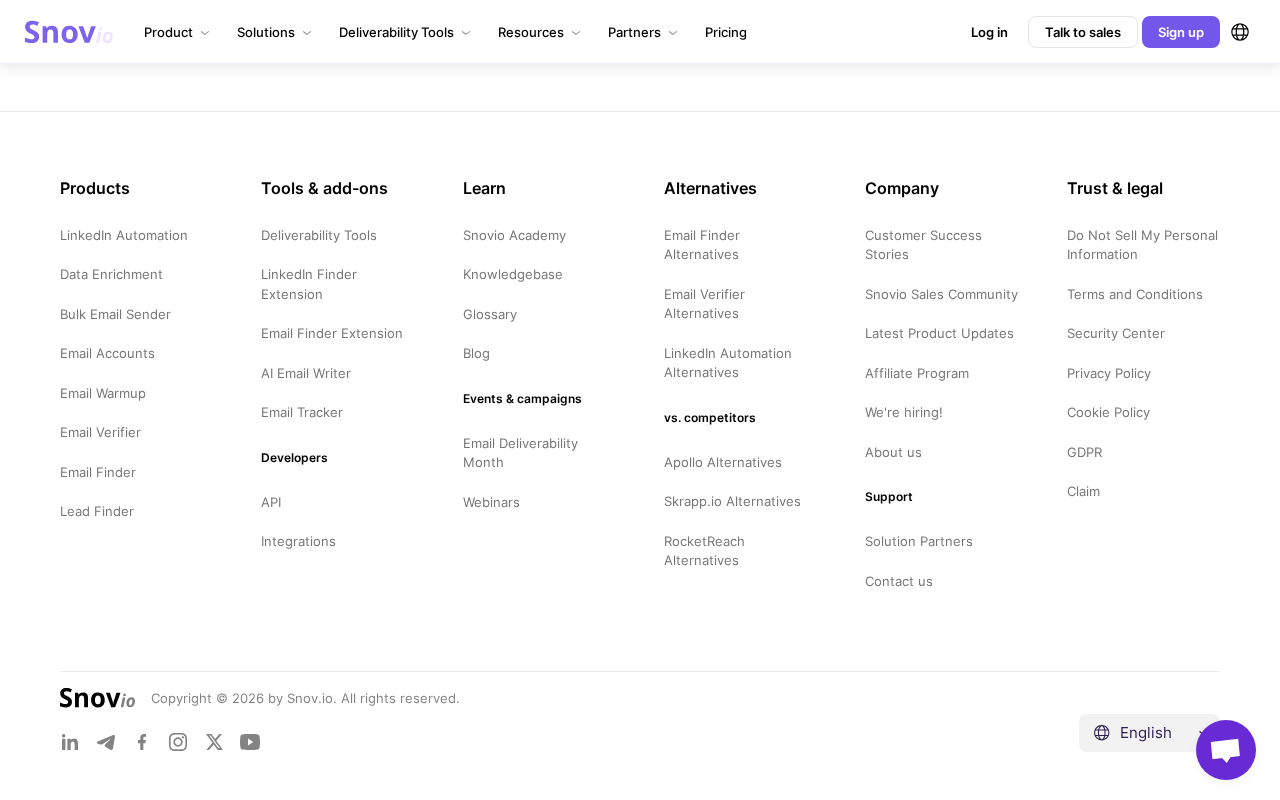Screen dimensions: 1280x800
Task: Open the Email Verifier link
Action: [x=100, y=432]
